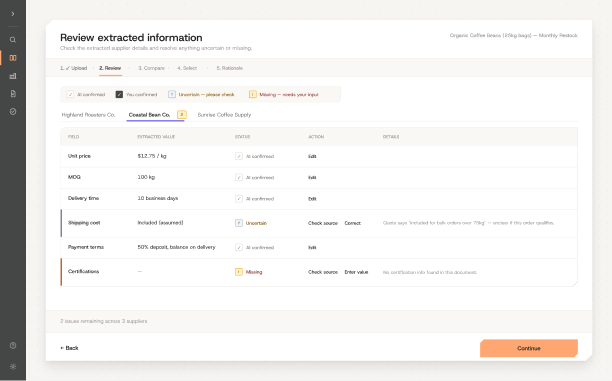Click the Shipping cost field label
The image size is (612, 381).
84,223
